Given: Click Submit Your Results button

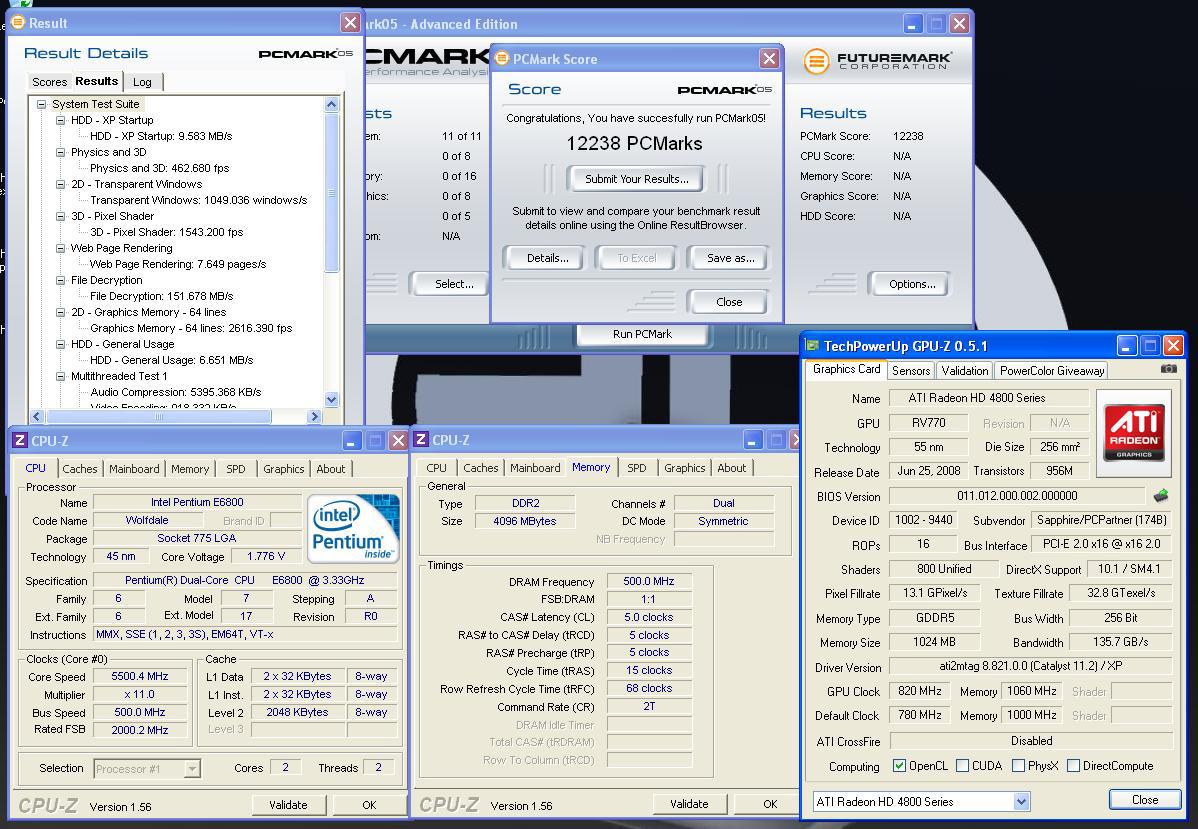Looking at the screenshot, I should [636, 179].
